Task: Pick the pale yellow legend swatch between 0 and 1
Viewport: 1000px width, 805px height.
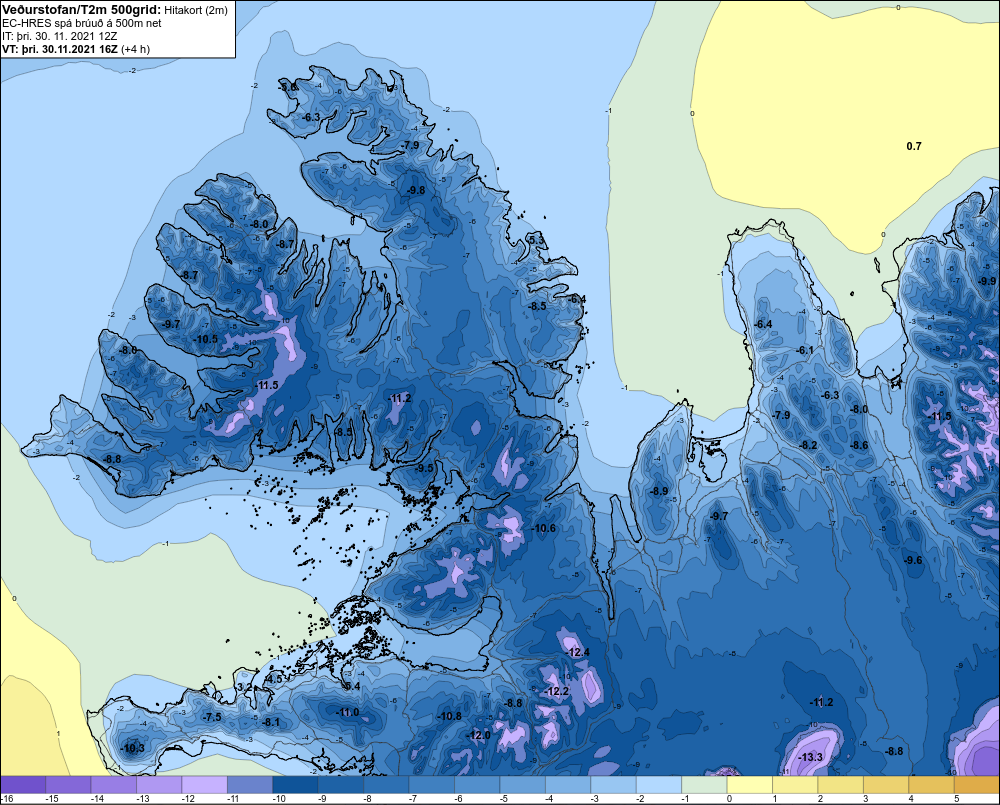Action: point(750,785)
